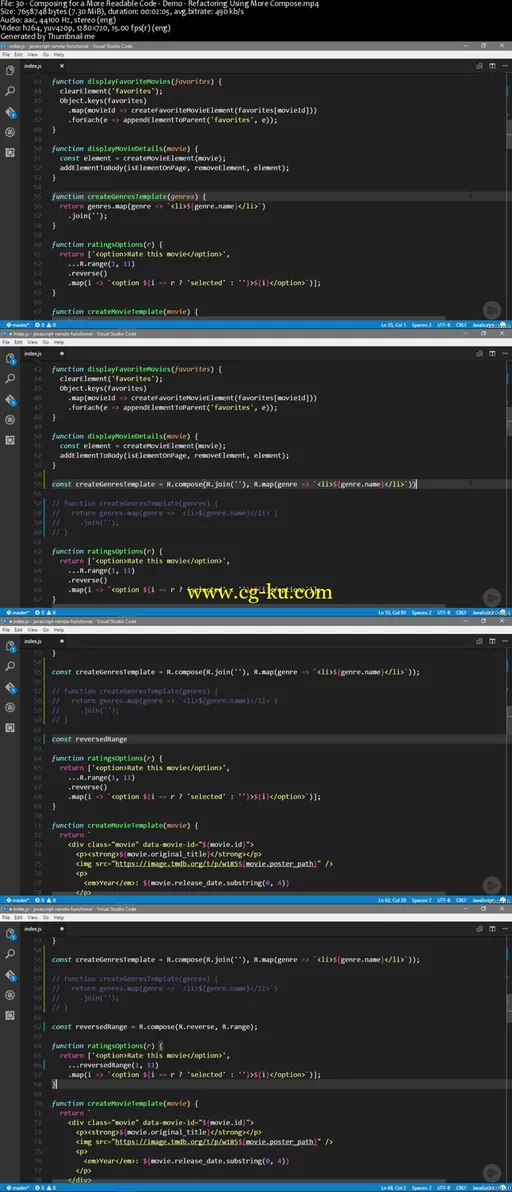The height and width of the screenshot is (1192, 512).
Task: Open Debug icon in first frame's activity bar
Action: (x=10, y=132)
